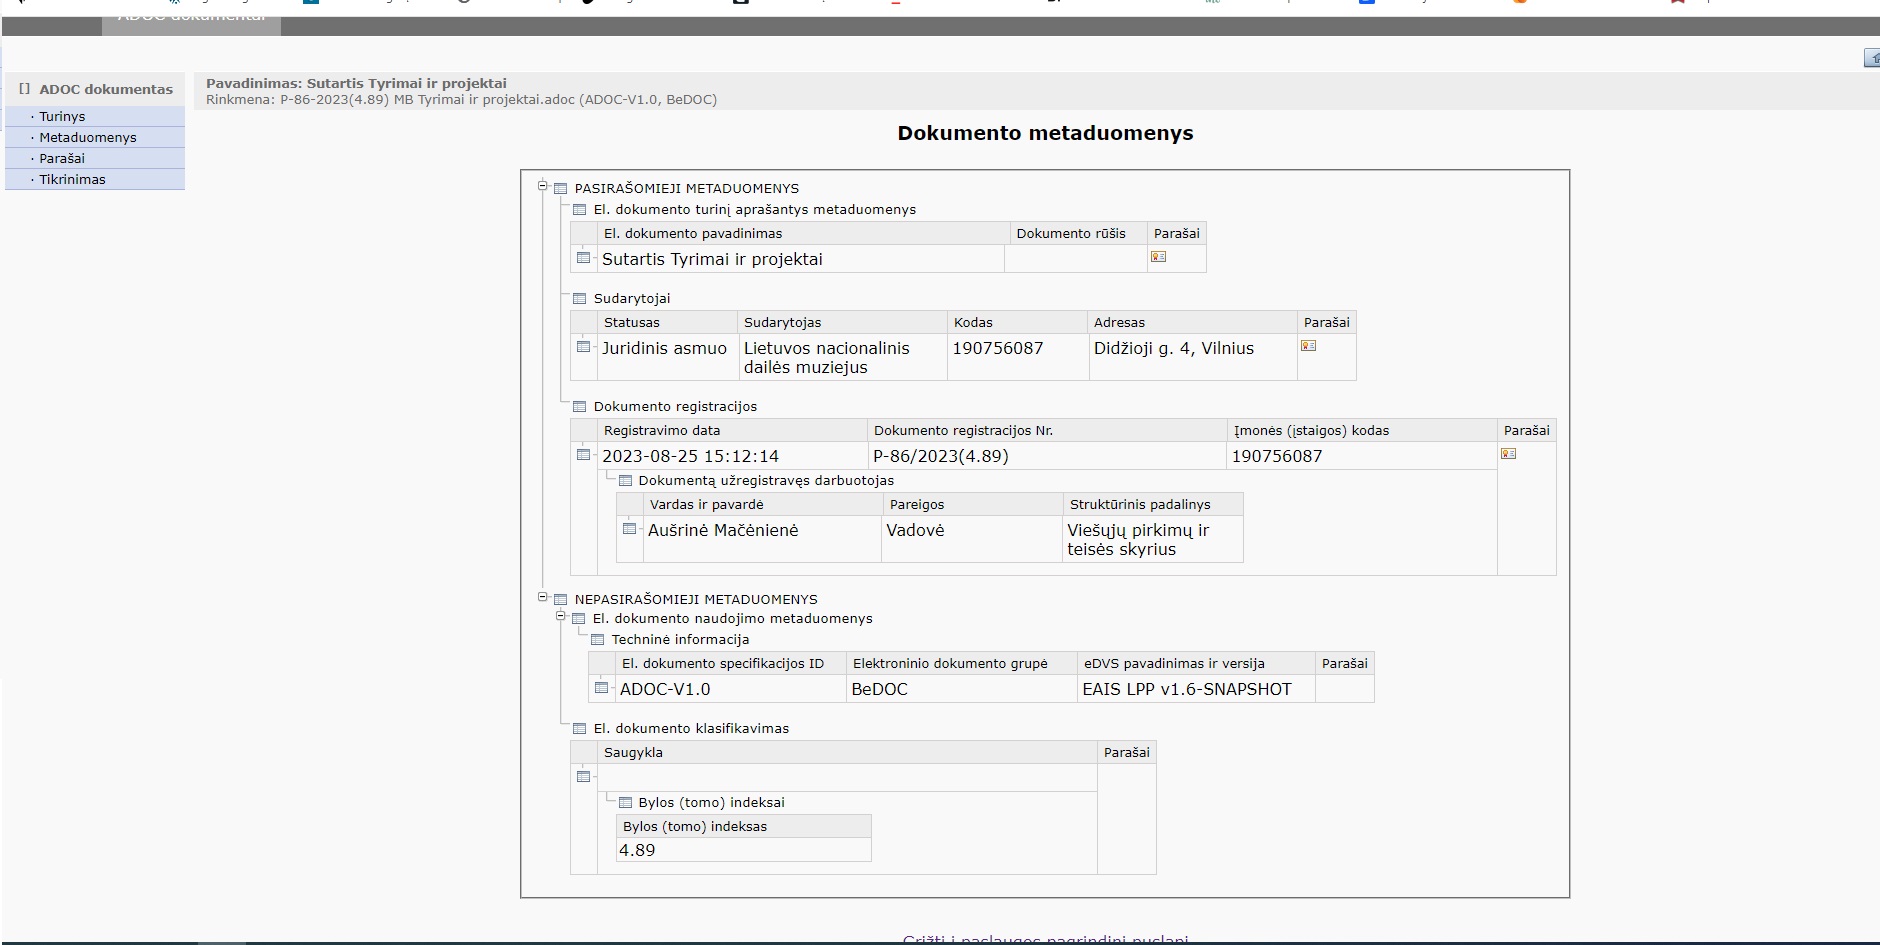Click table icon beside Sutartis Tyrimai ir projektai
The width and height of the screenshot is (1880, 945).
(584, 258)
